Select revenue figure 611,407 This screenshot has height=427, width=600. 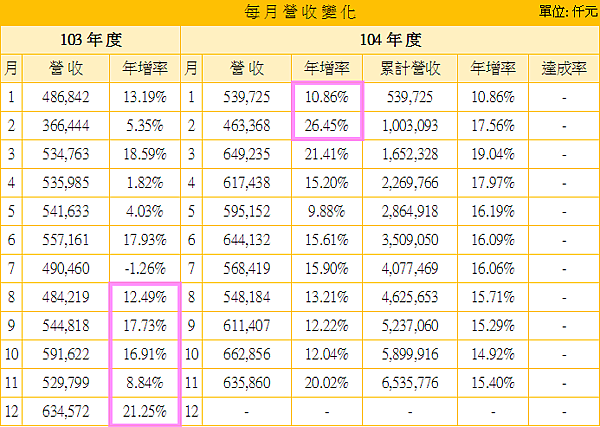point(247,326)
